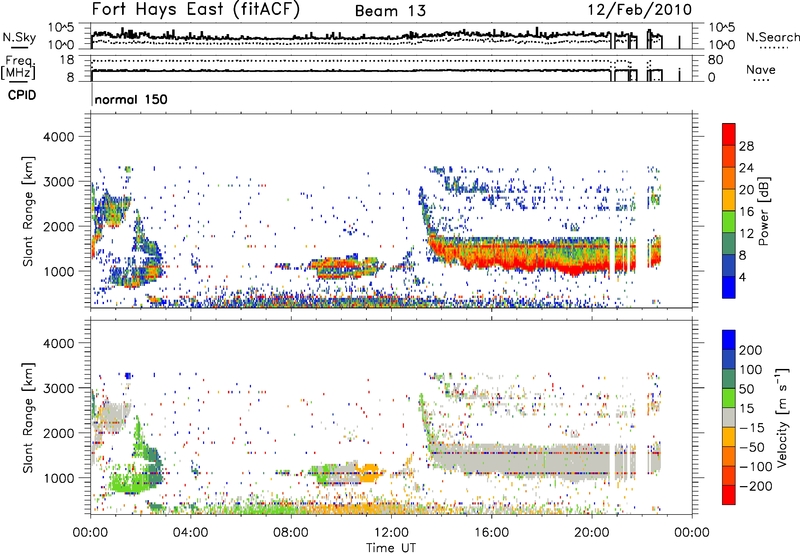Click the green velocity echo patch near 01:30 UT
The image size is (800, 554).
133,480
